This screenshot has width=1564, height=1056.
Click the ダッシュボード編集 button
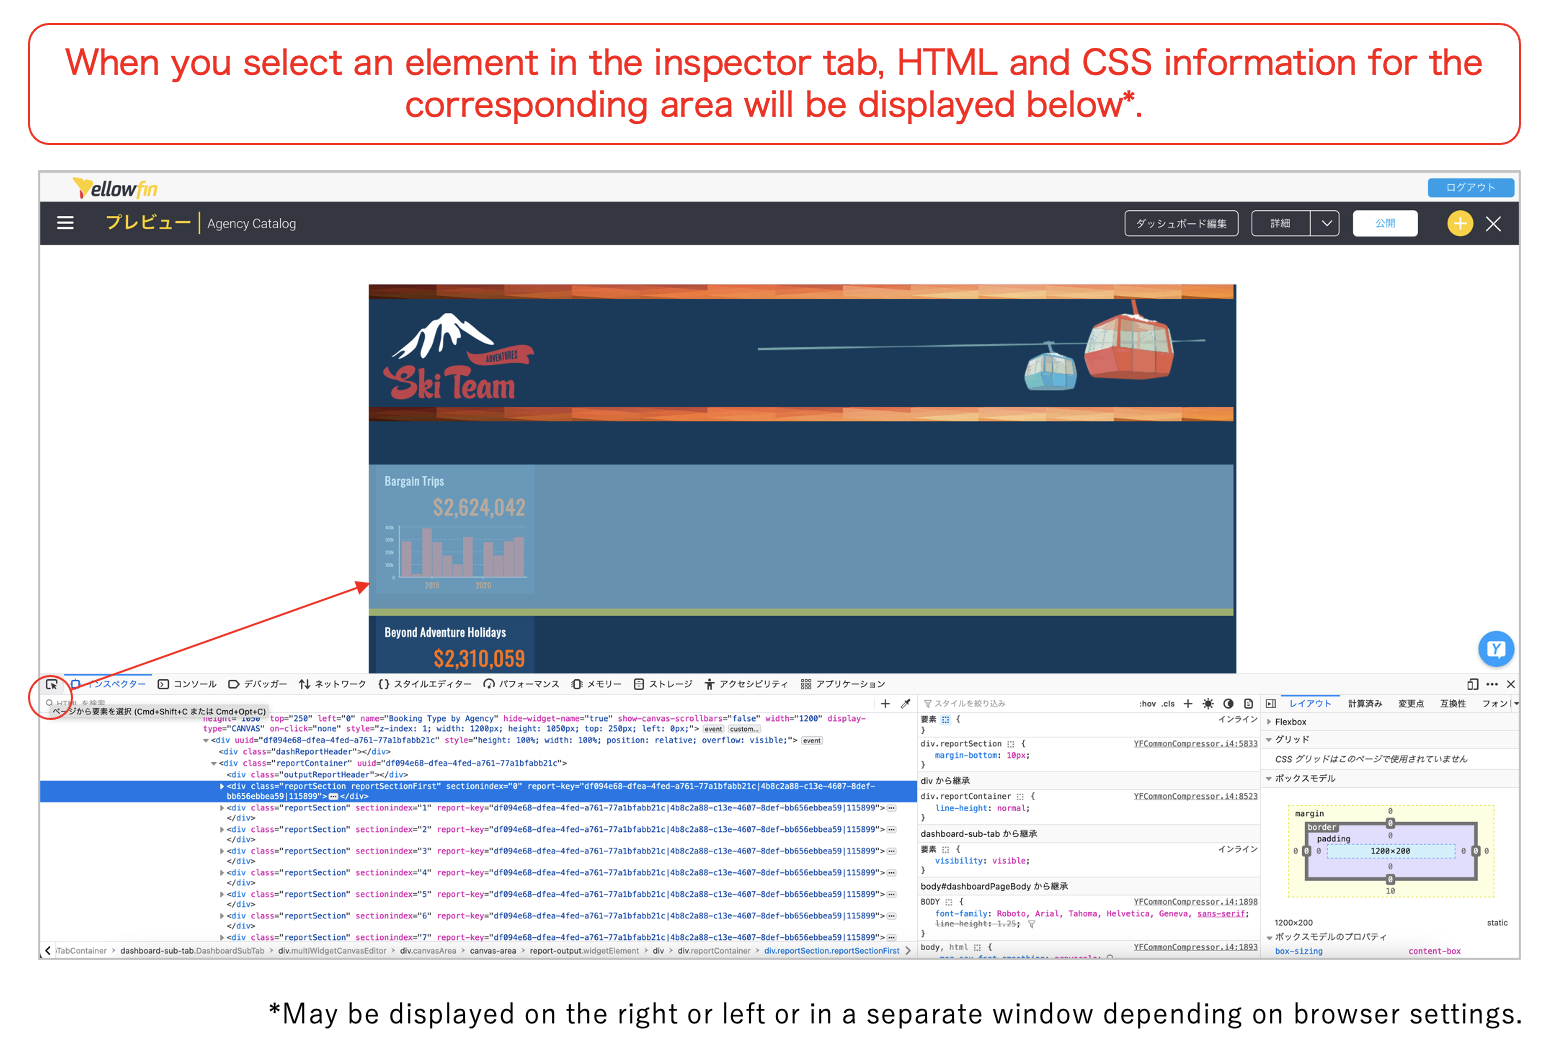(1181, 223)
